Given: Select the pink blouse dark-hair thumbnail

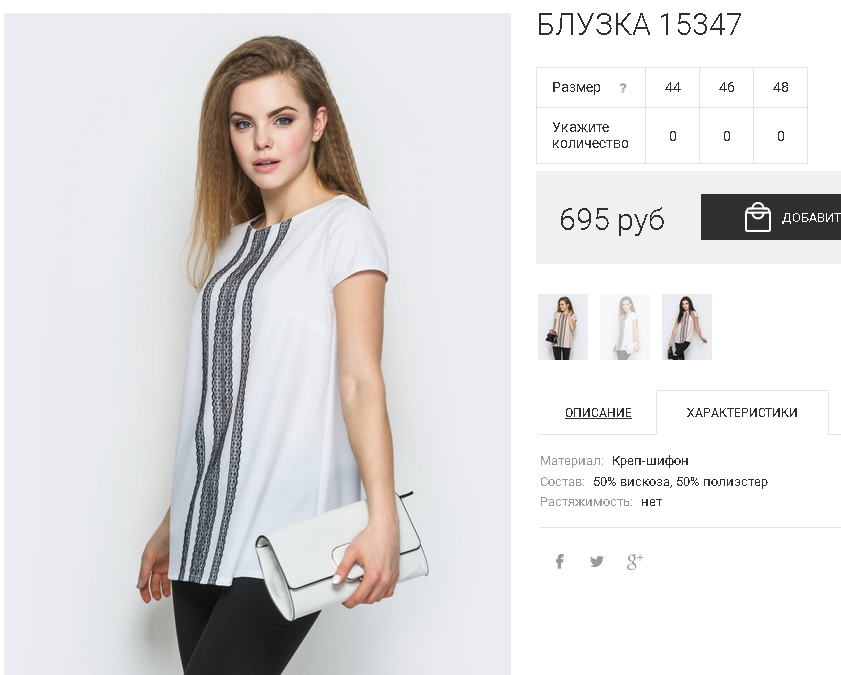Looking at the screenshot, I should tap(687, 327).
